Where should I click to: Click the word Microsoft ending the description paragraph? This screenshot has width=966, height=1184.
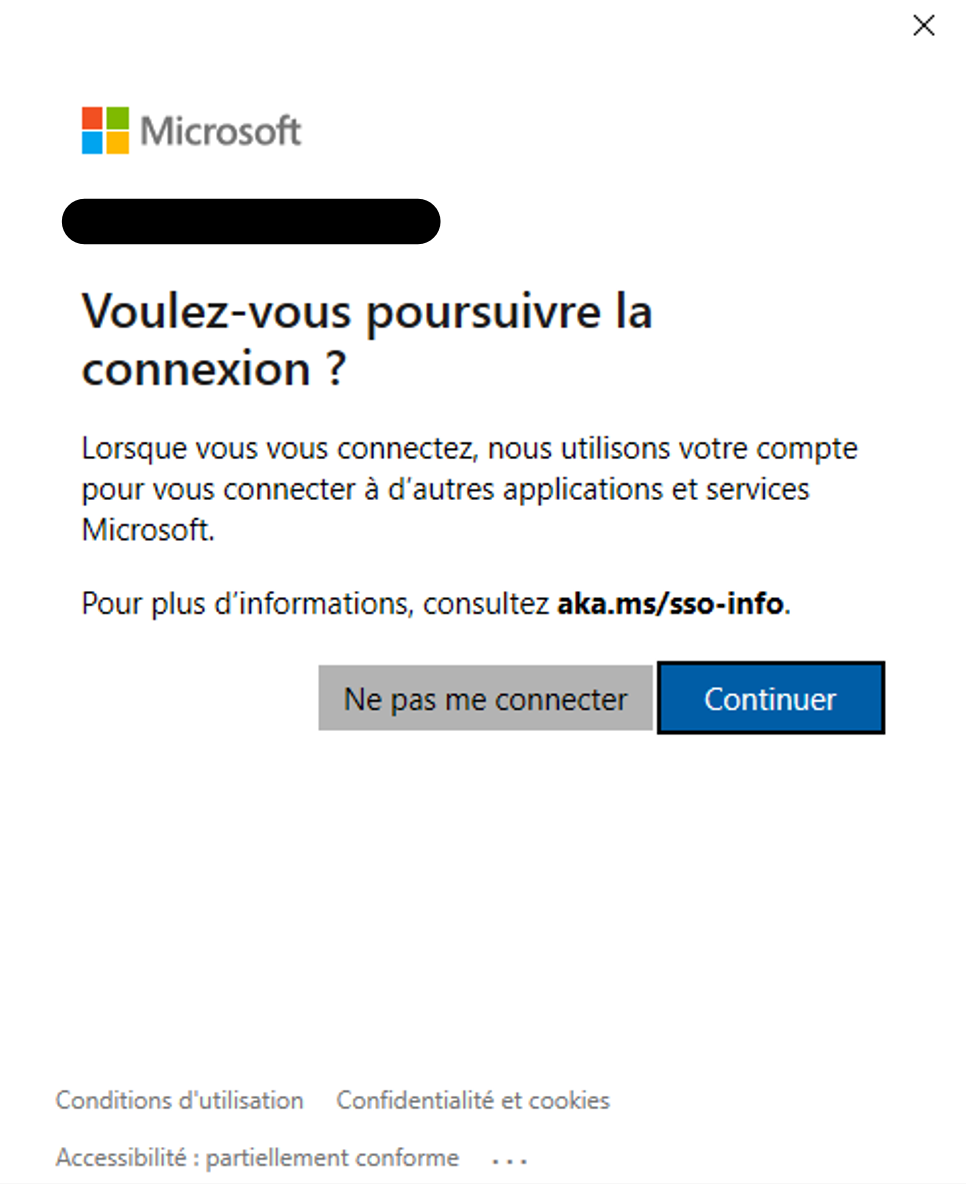pyautogui.click(x=146, y=530)
